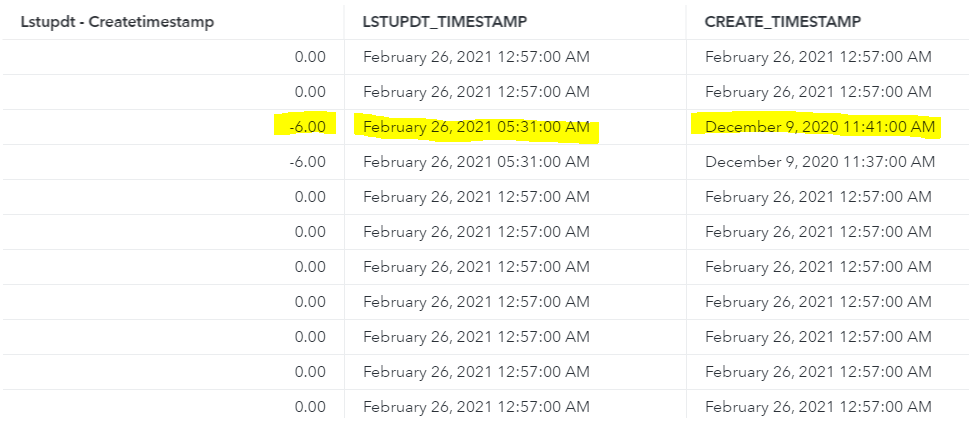Select the last row's 0.00 difference cell

point(310,407)
